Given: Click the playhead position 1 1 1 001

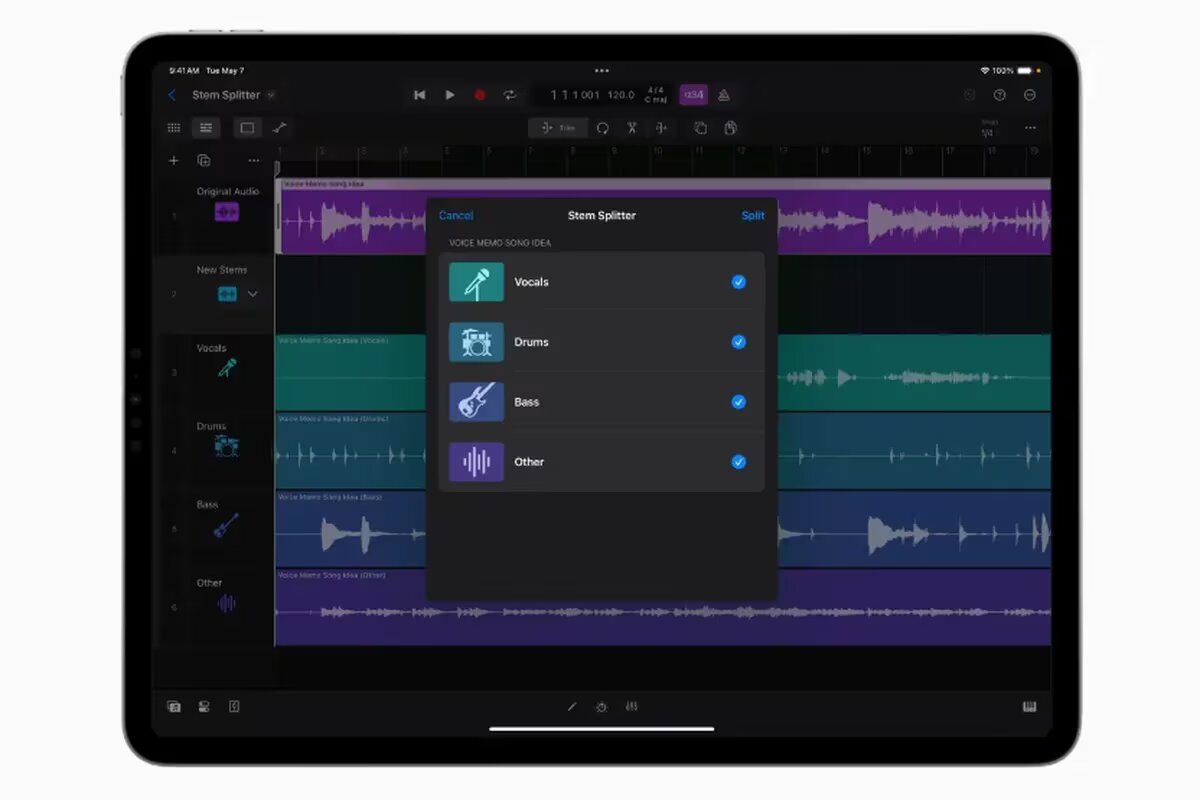Looking at the screenshot, I should tap(575, 95).
